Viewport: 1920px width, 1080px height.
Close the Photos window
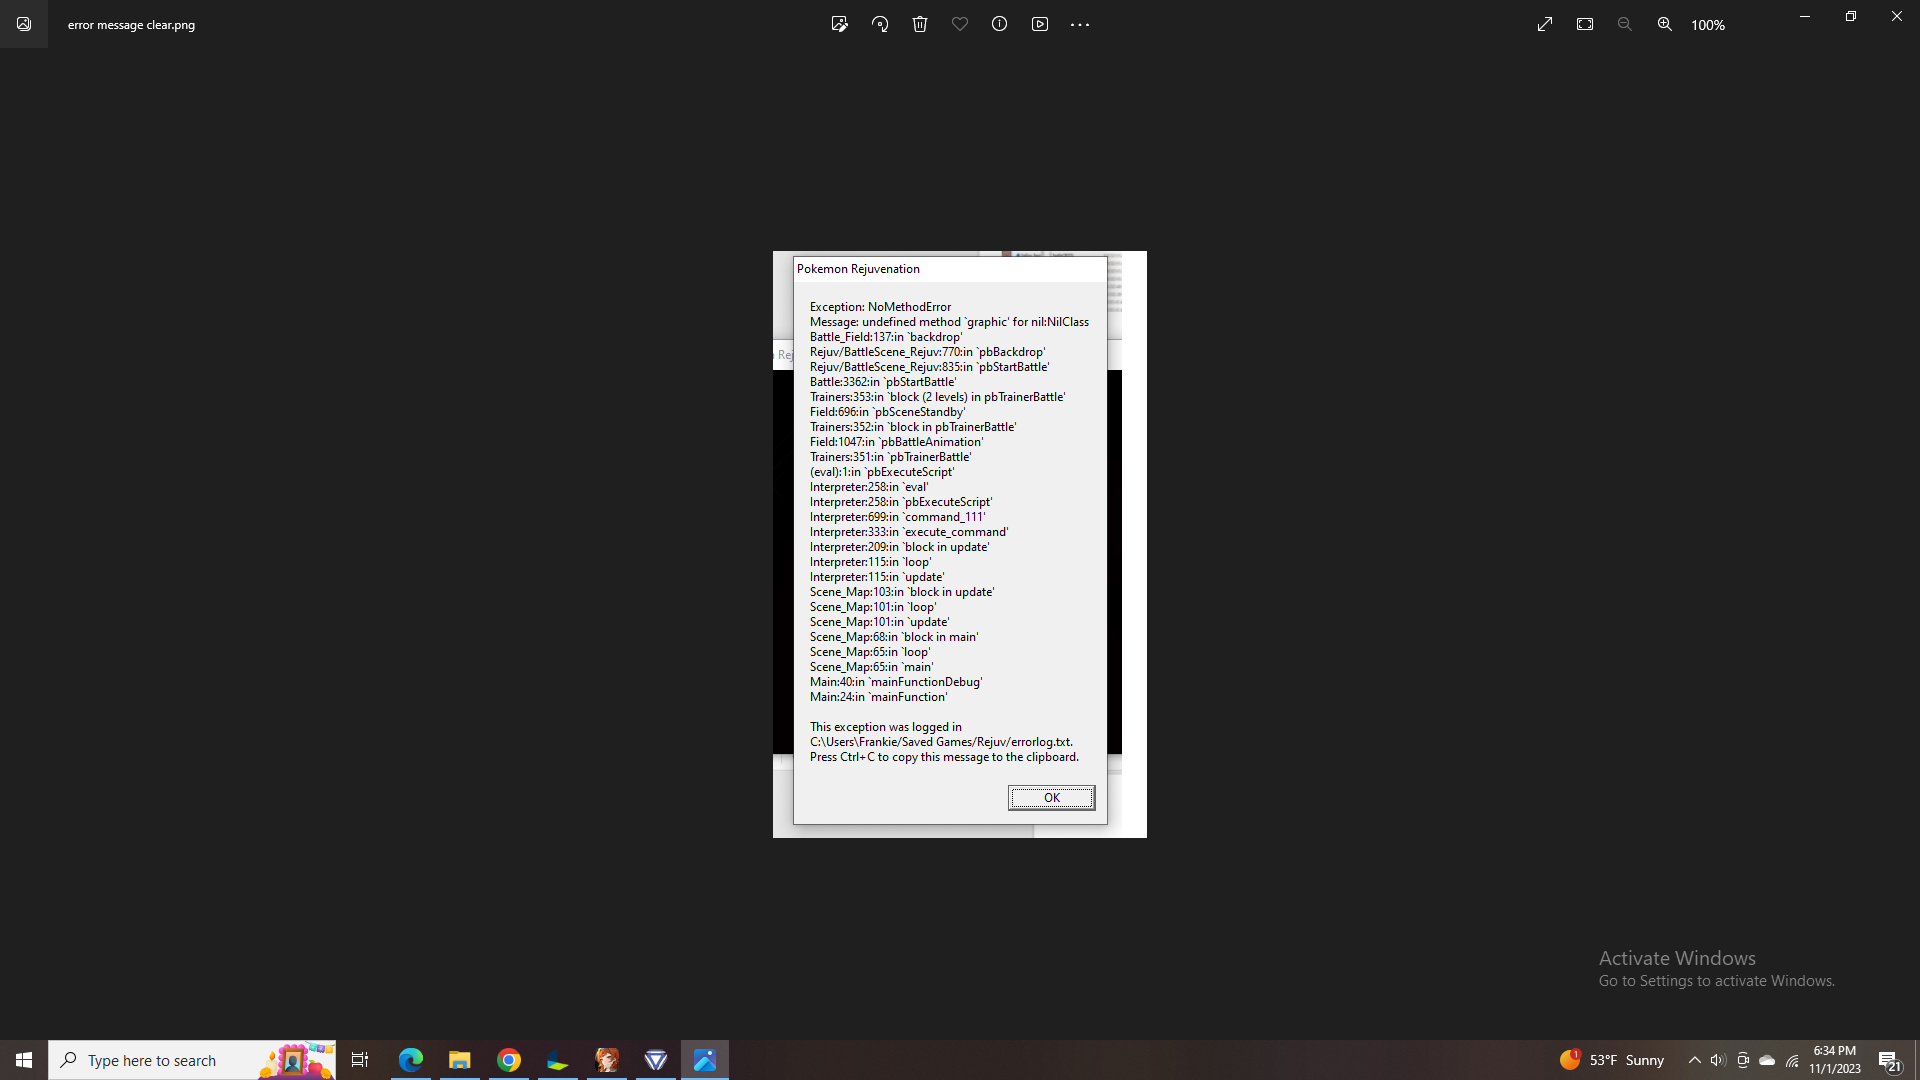click(x=1897, y=16)
